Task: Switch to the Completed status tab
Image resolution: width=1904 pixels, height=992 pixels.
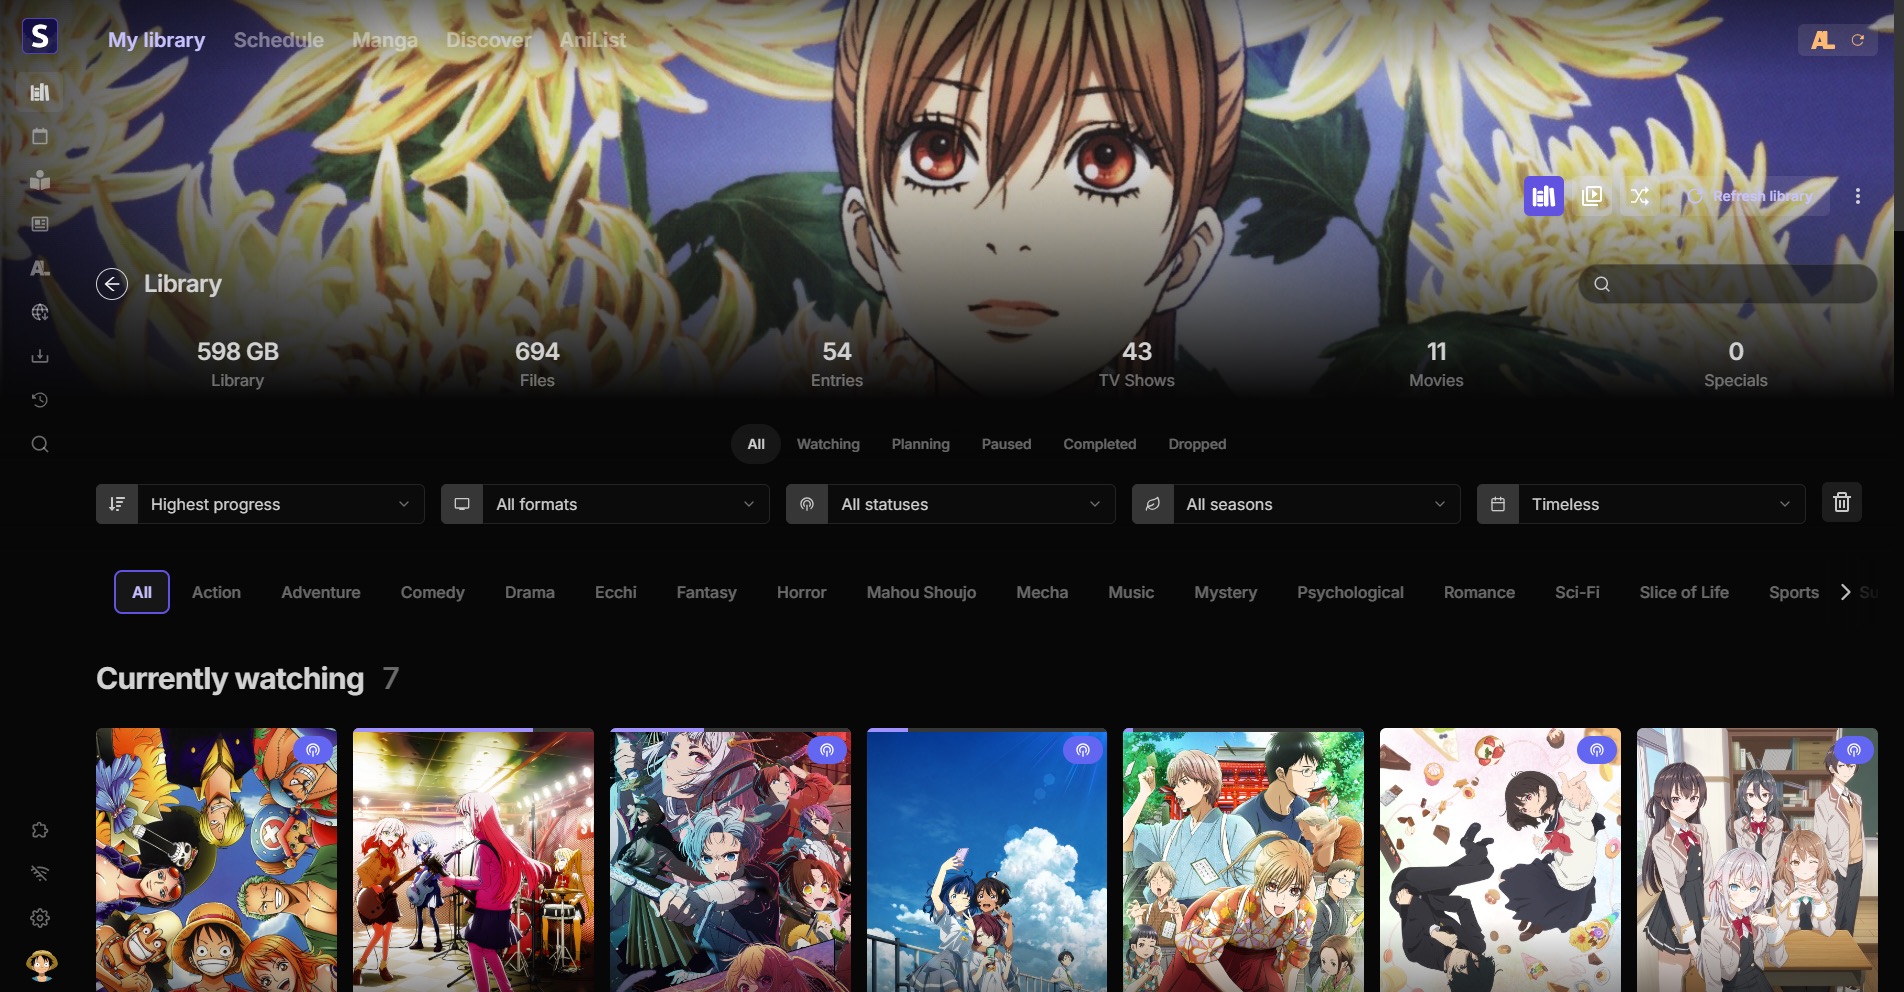Action: click(x=1099, y=444)
